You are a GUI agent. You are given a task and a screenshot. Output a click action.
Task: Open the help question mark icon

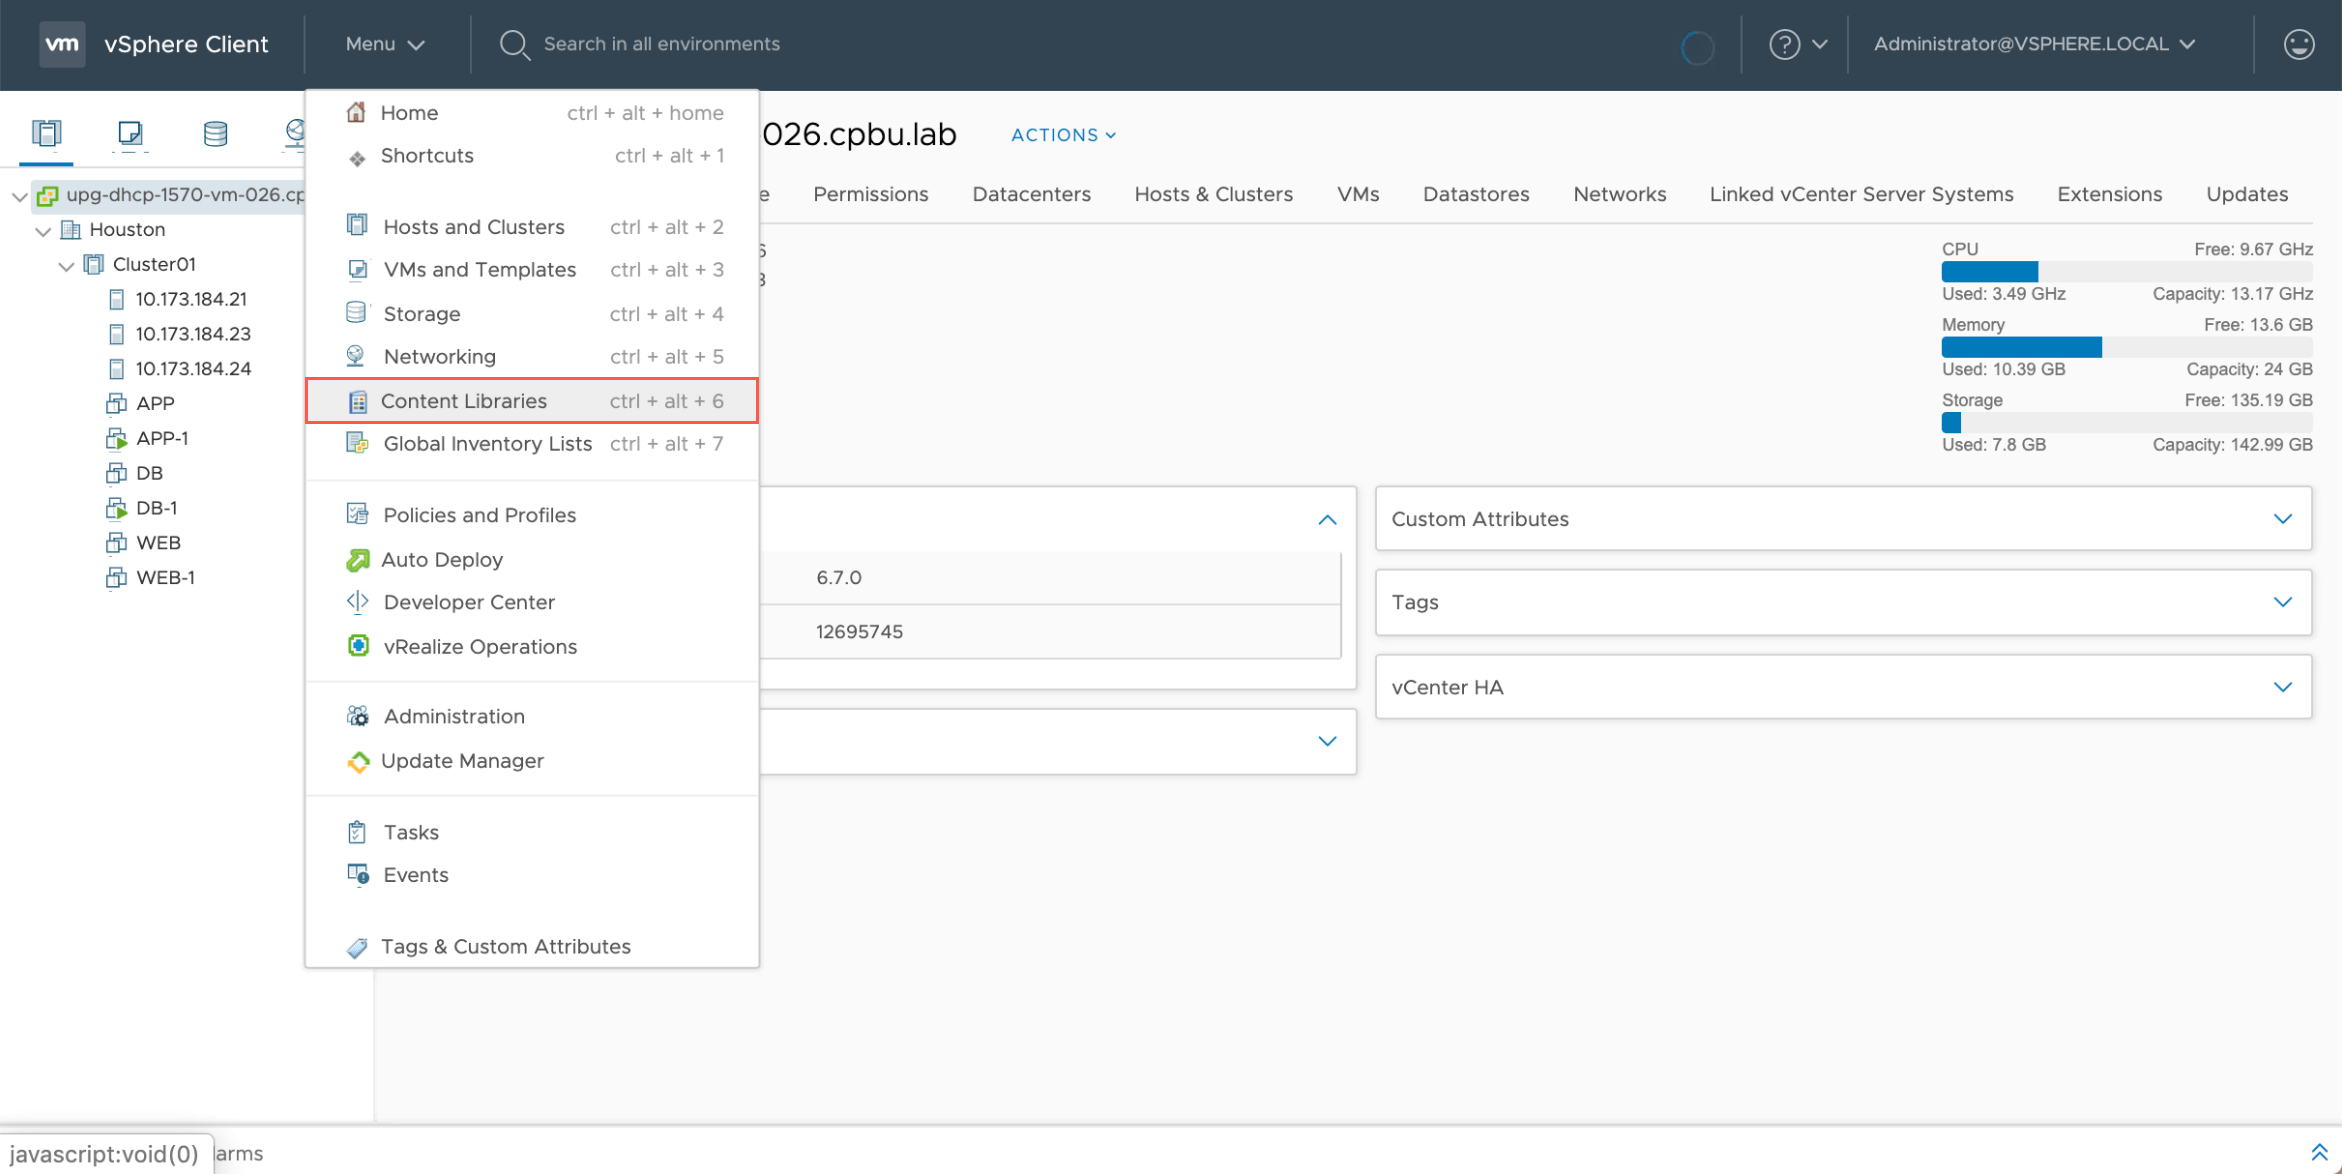pyautogui.click(x=1784, y=44)
